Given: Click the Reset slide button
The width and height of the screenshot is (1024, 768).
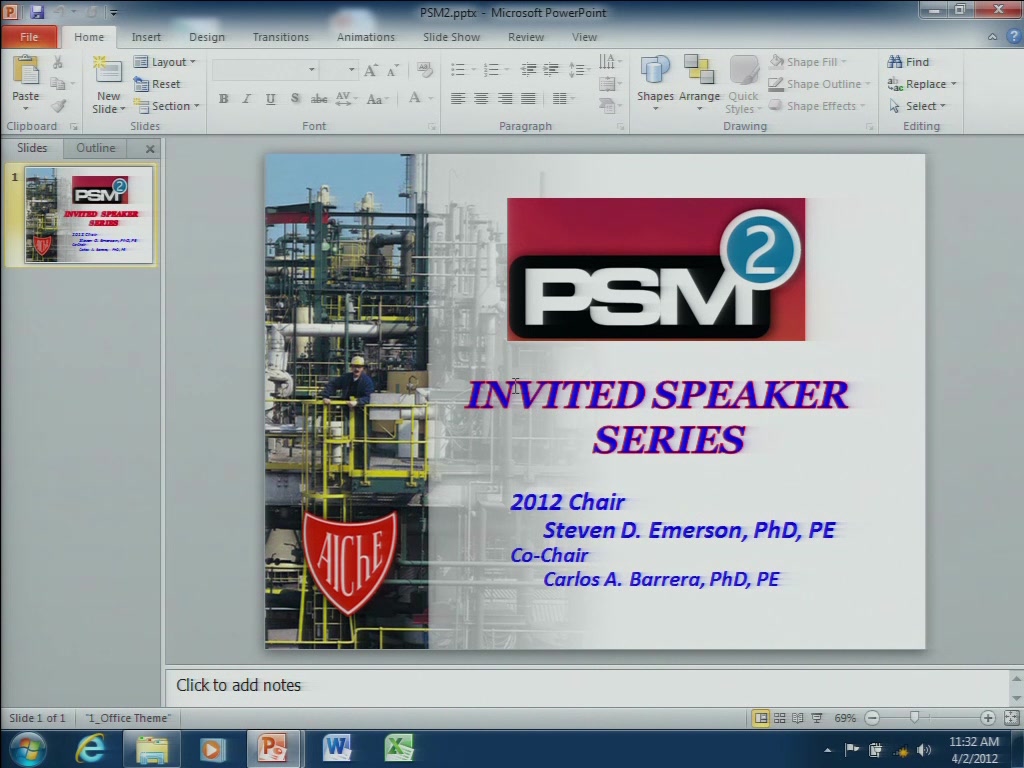Looking at the screenshot, I should click(157, 84).
